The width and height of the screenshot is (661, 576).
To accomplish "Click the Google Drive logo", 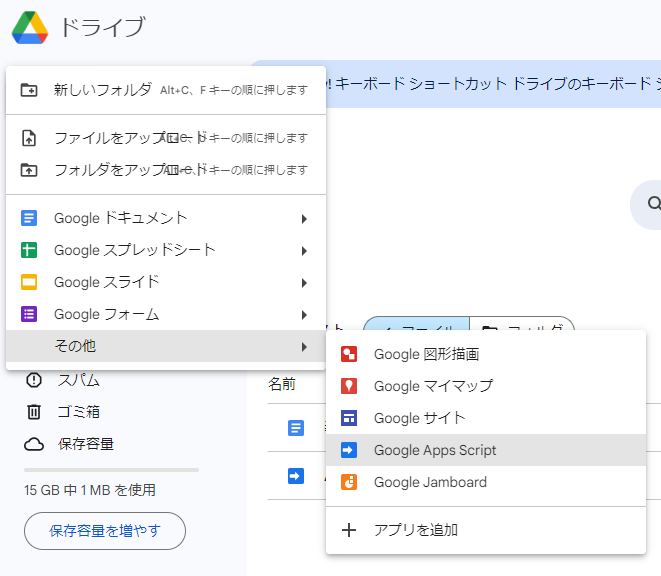I will coord(30,28).
